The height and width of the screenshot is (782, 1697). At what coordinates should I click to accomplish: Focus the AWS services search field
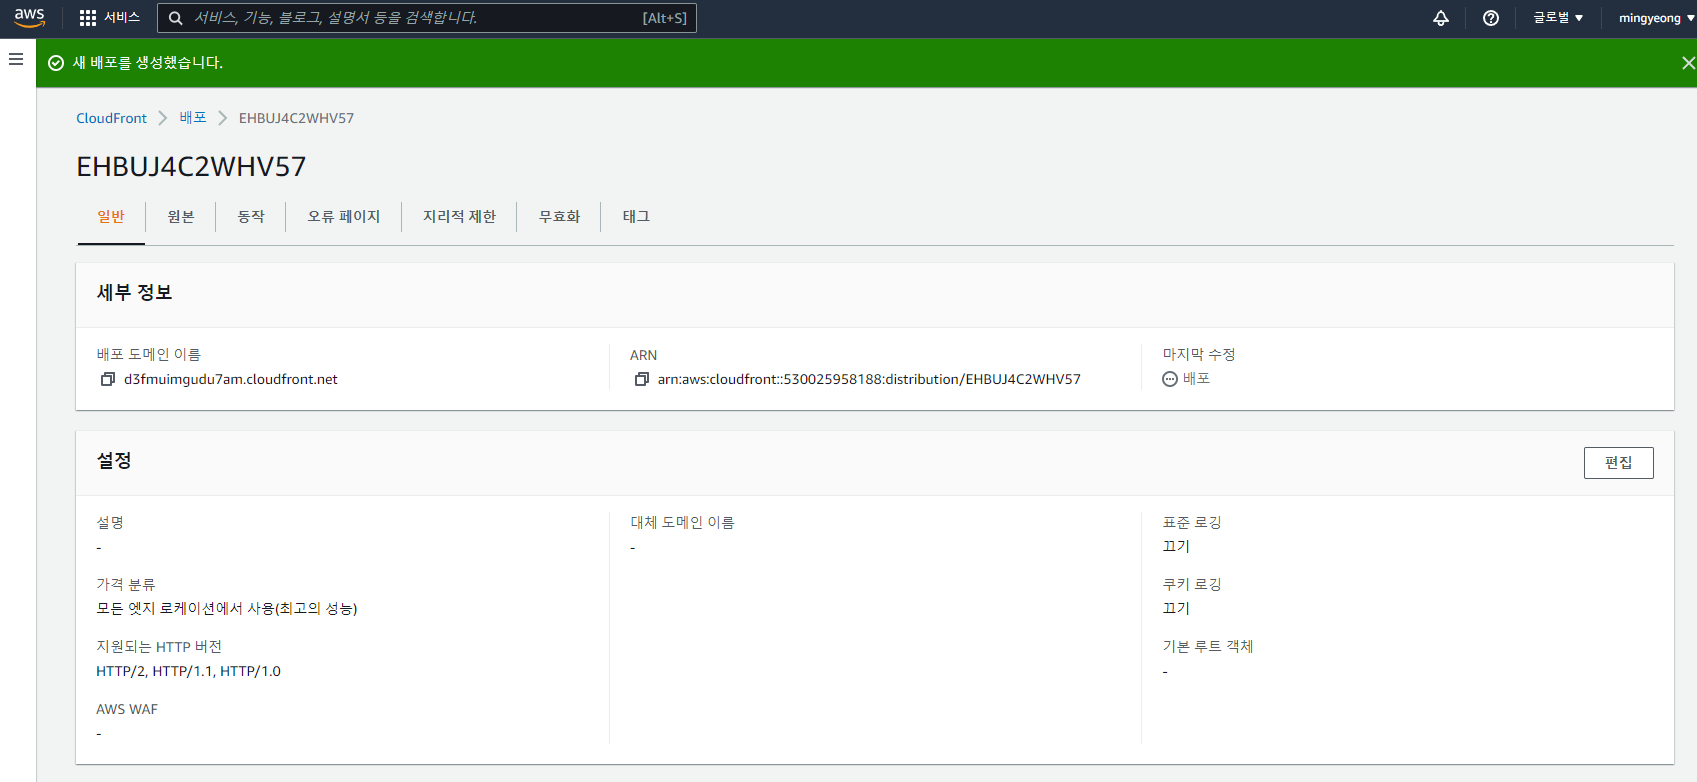(427, 18)
